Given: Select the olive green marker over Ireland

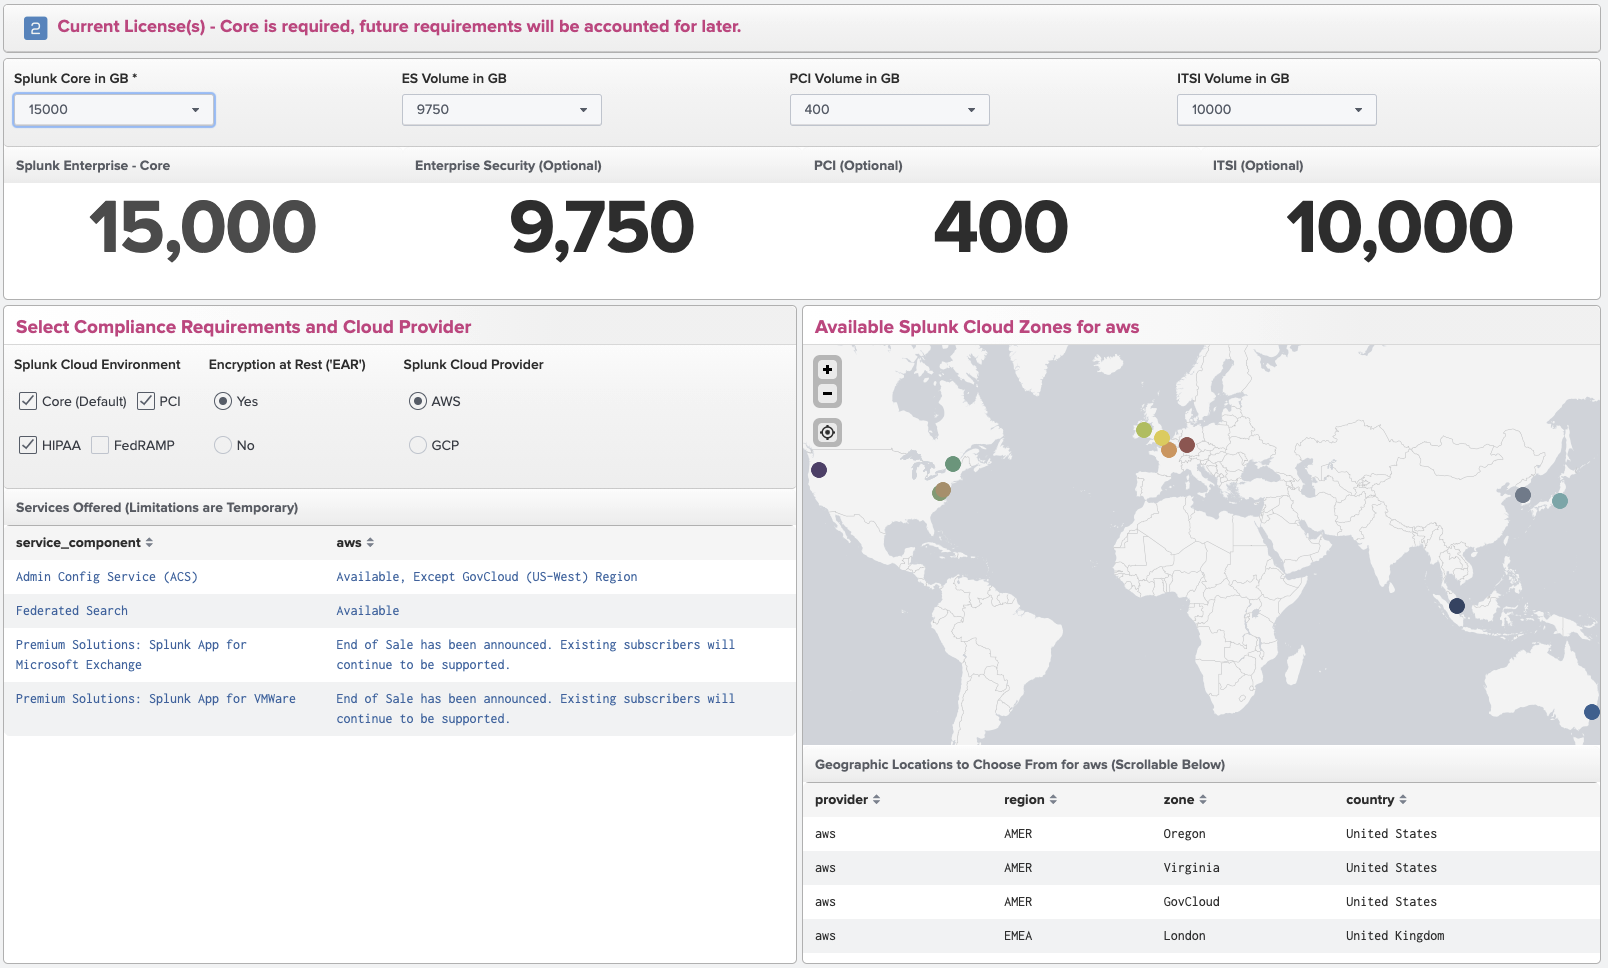Looking at the screenshot, I should pyautogui.click(x=1144, y=430).
